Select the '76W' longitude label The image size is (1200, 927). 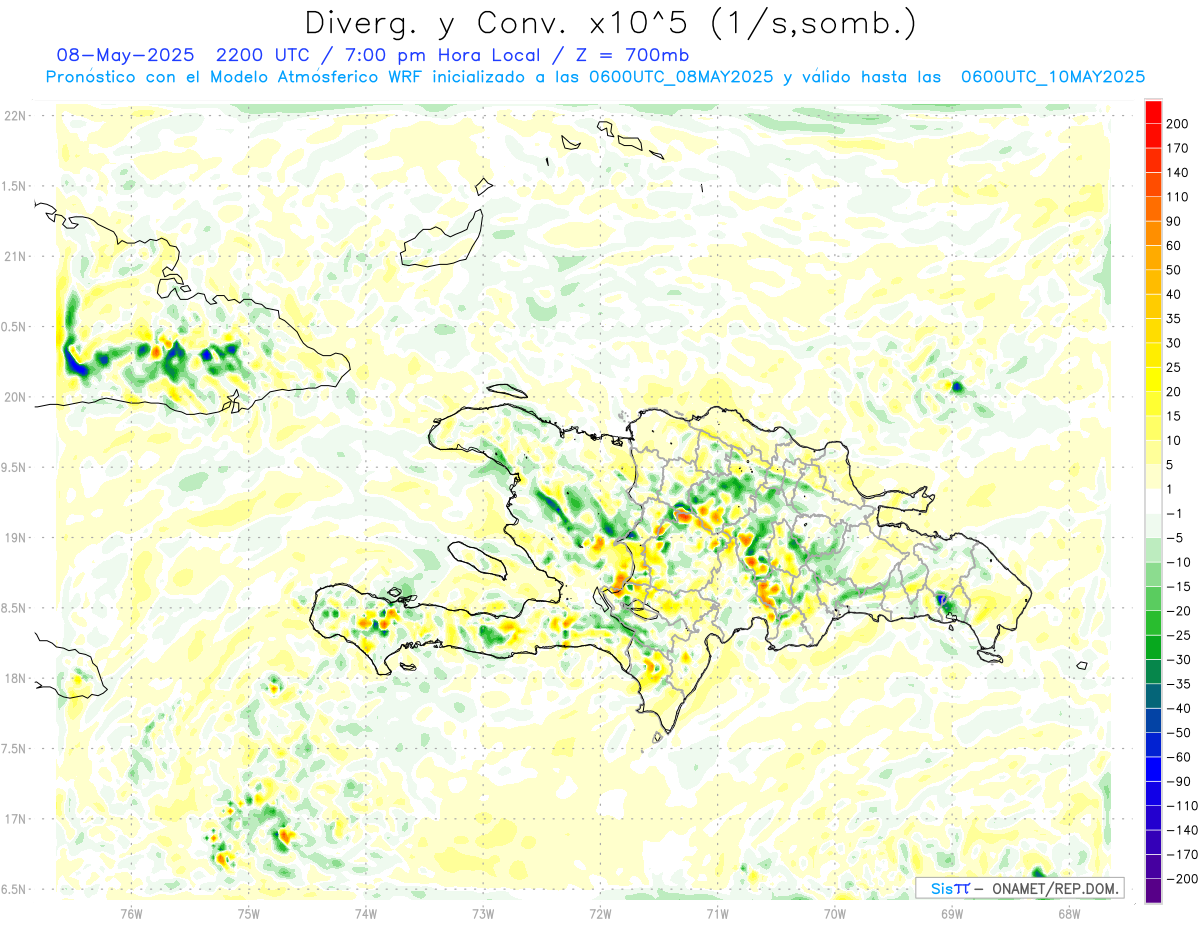[x=131, y=914]
